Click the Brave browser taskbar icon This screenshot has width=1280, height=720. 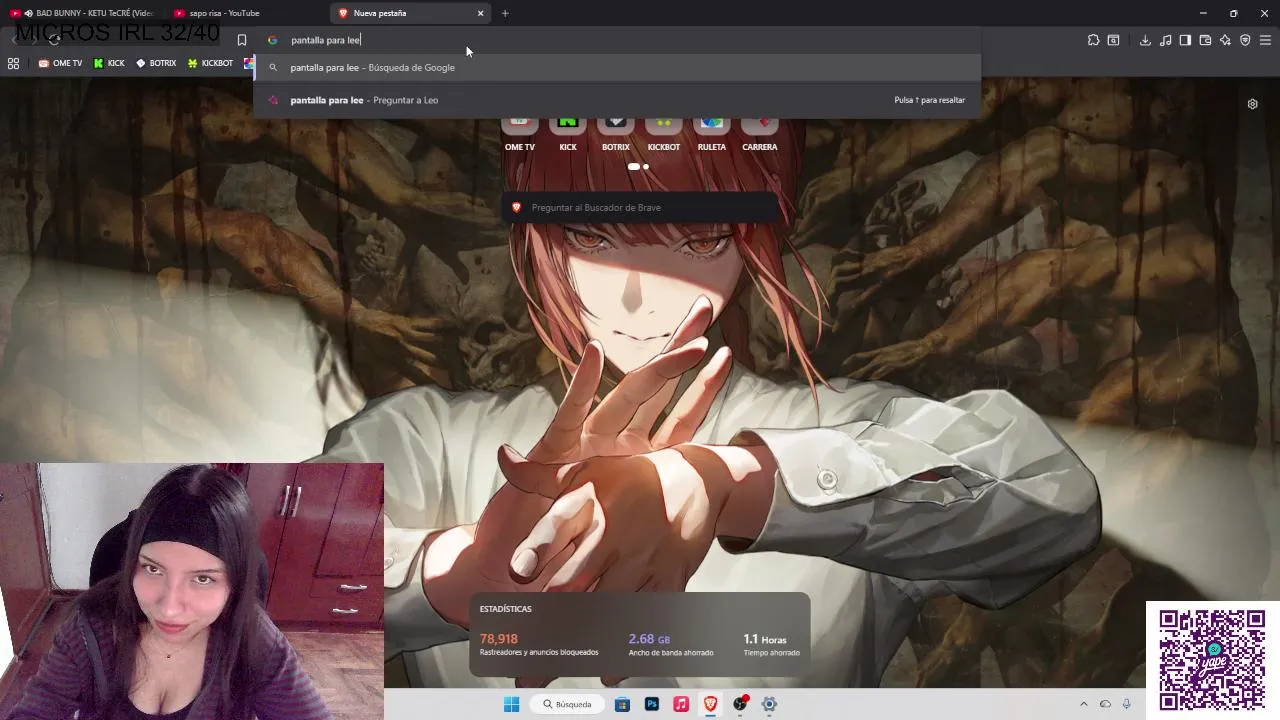(x=711, y=704)
